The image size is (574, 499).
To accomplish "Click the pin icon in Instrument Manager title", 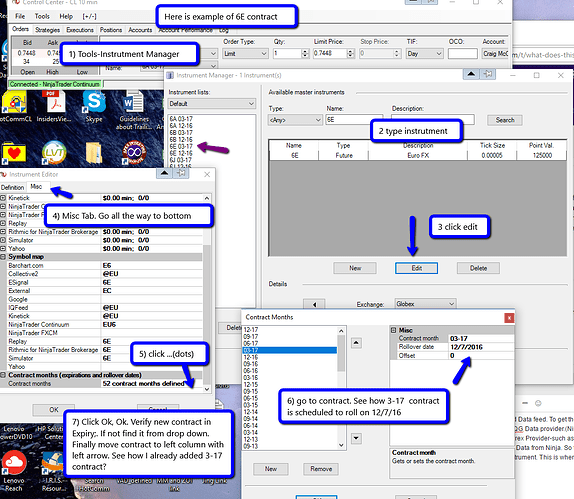I will 488,74.
